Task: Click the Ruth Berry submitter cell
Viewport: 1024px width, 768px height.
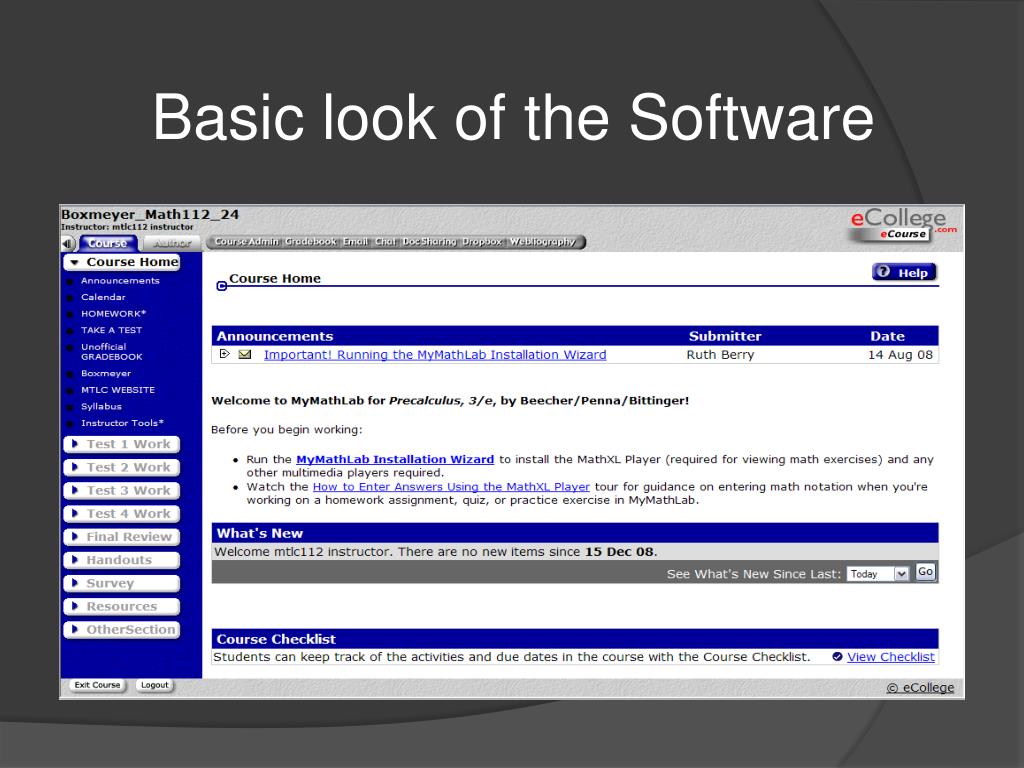Action: pyautogui.click(x=720, y=355)
